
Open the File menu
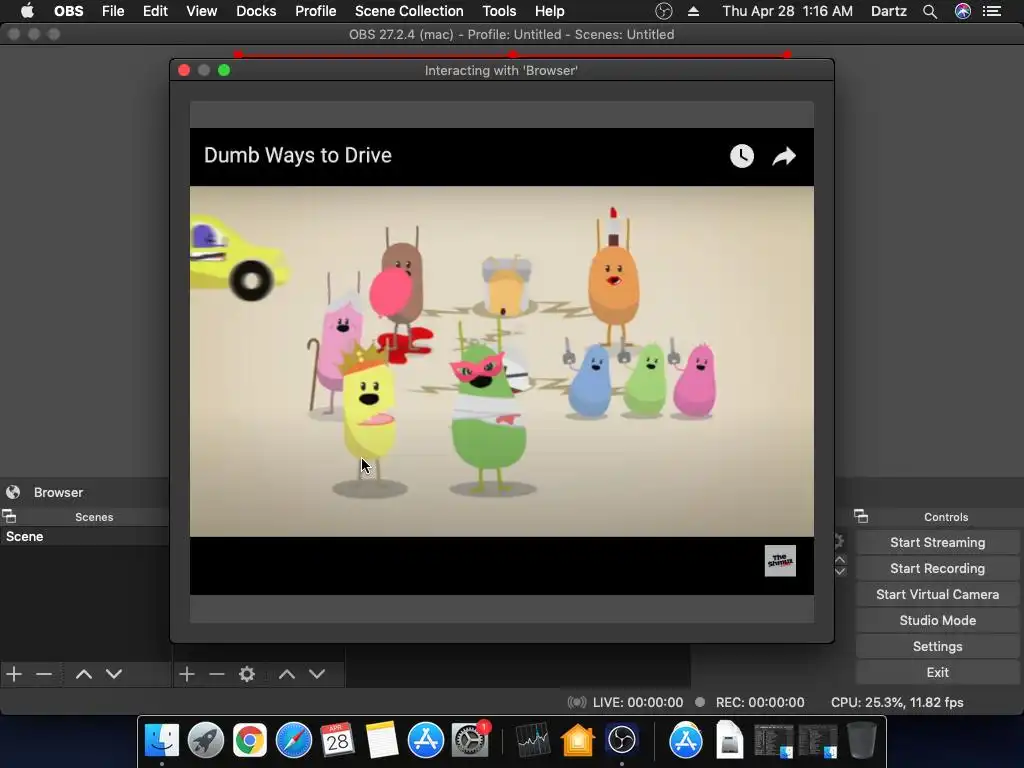point(113,11)
